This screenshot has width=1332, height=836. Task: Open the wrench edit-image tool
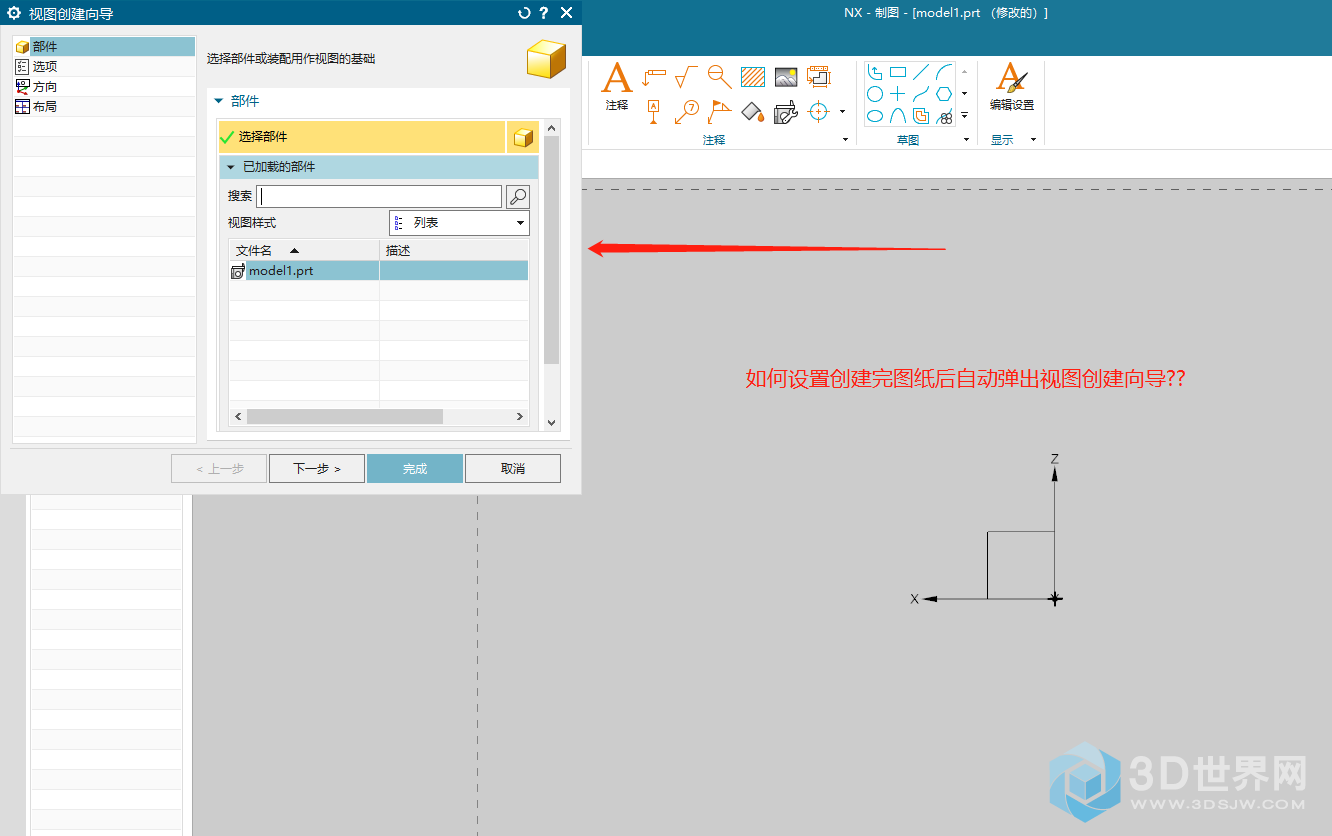[786, 111]
